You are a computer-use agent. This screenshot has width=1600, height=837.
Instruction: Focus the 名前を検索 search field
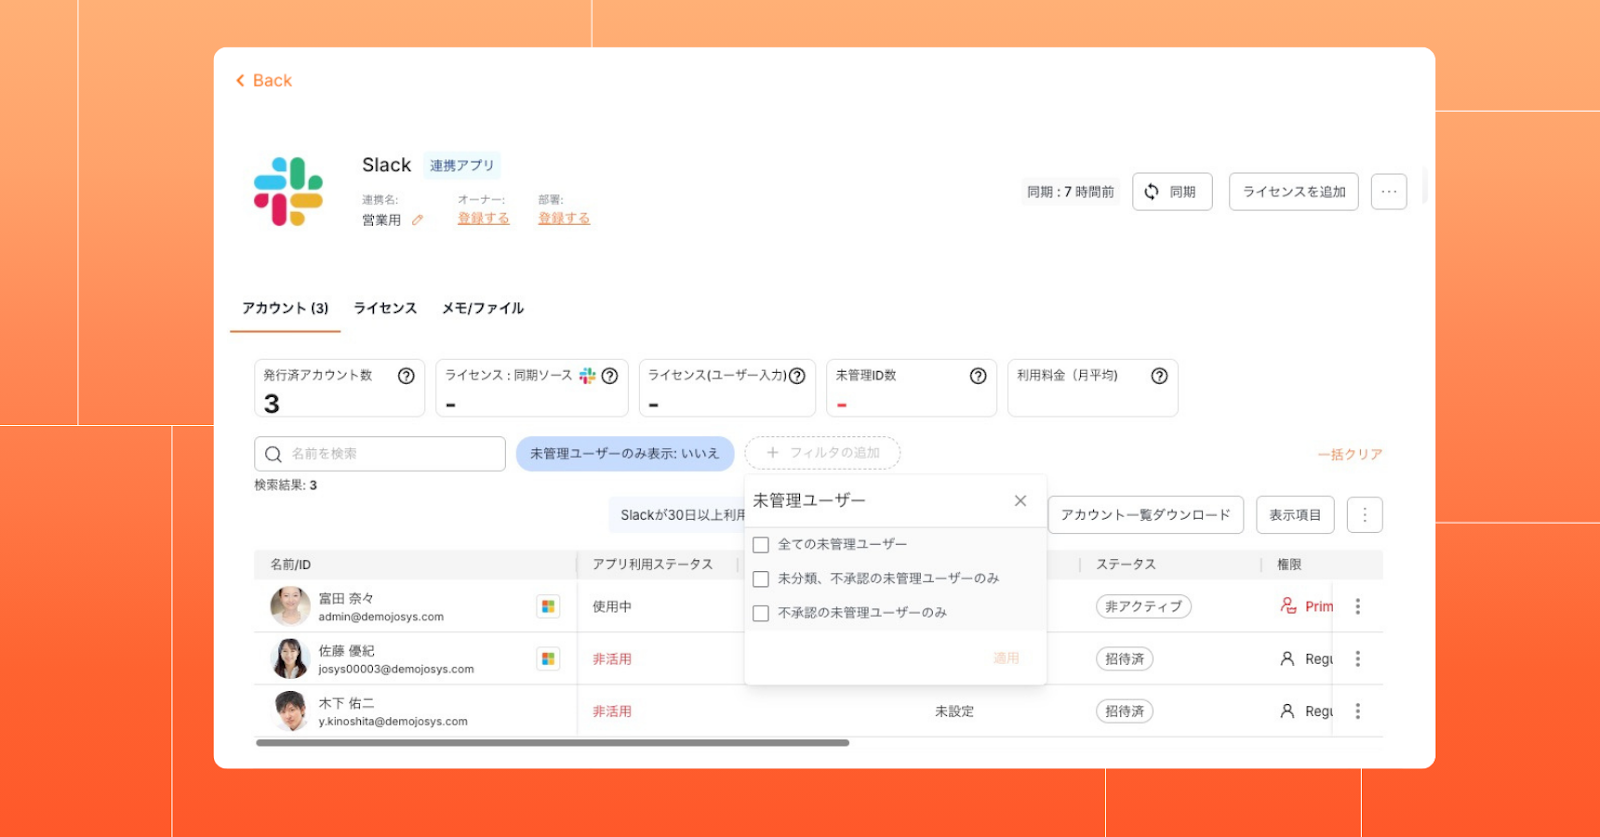[x=380, y=454]
